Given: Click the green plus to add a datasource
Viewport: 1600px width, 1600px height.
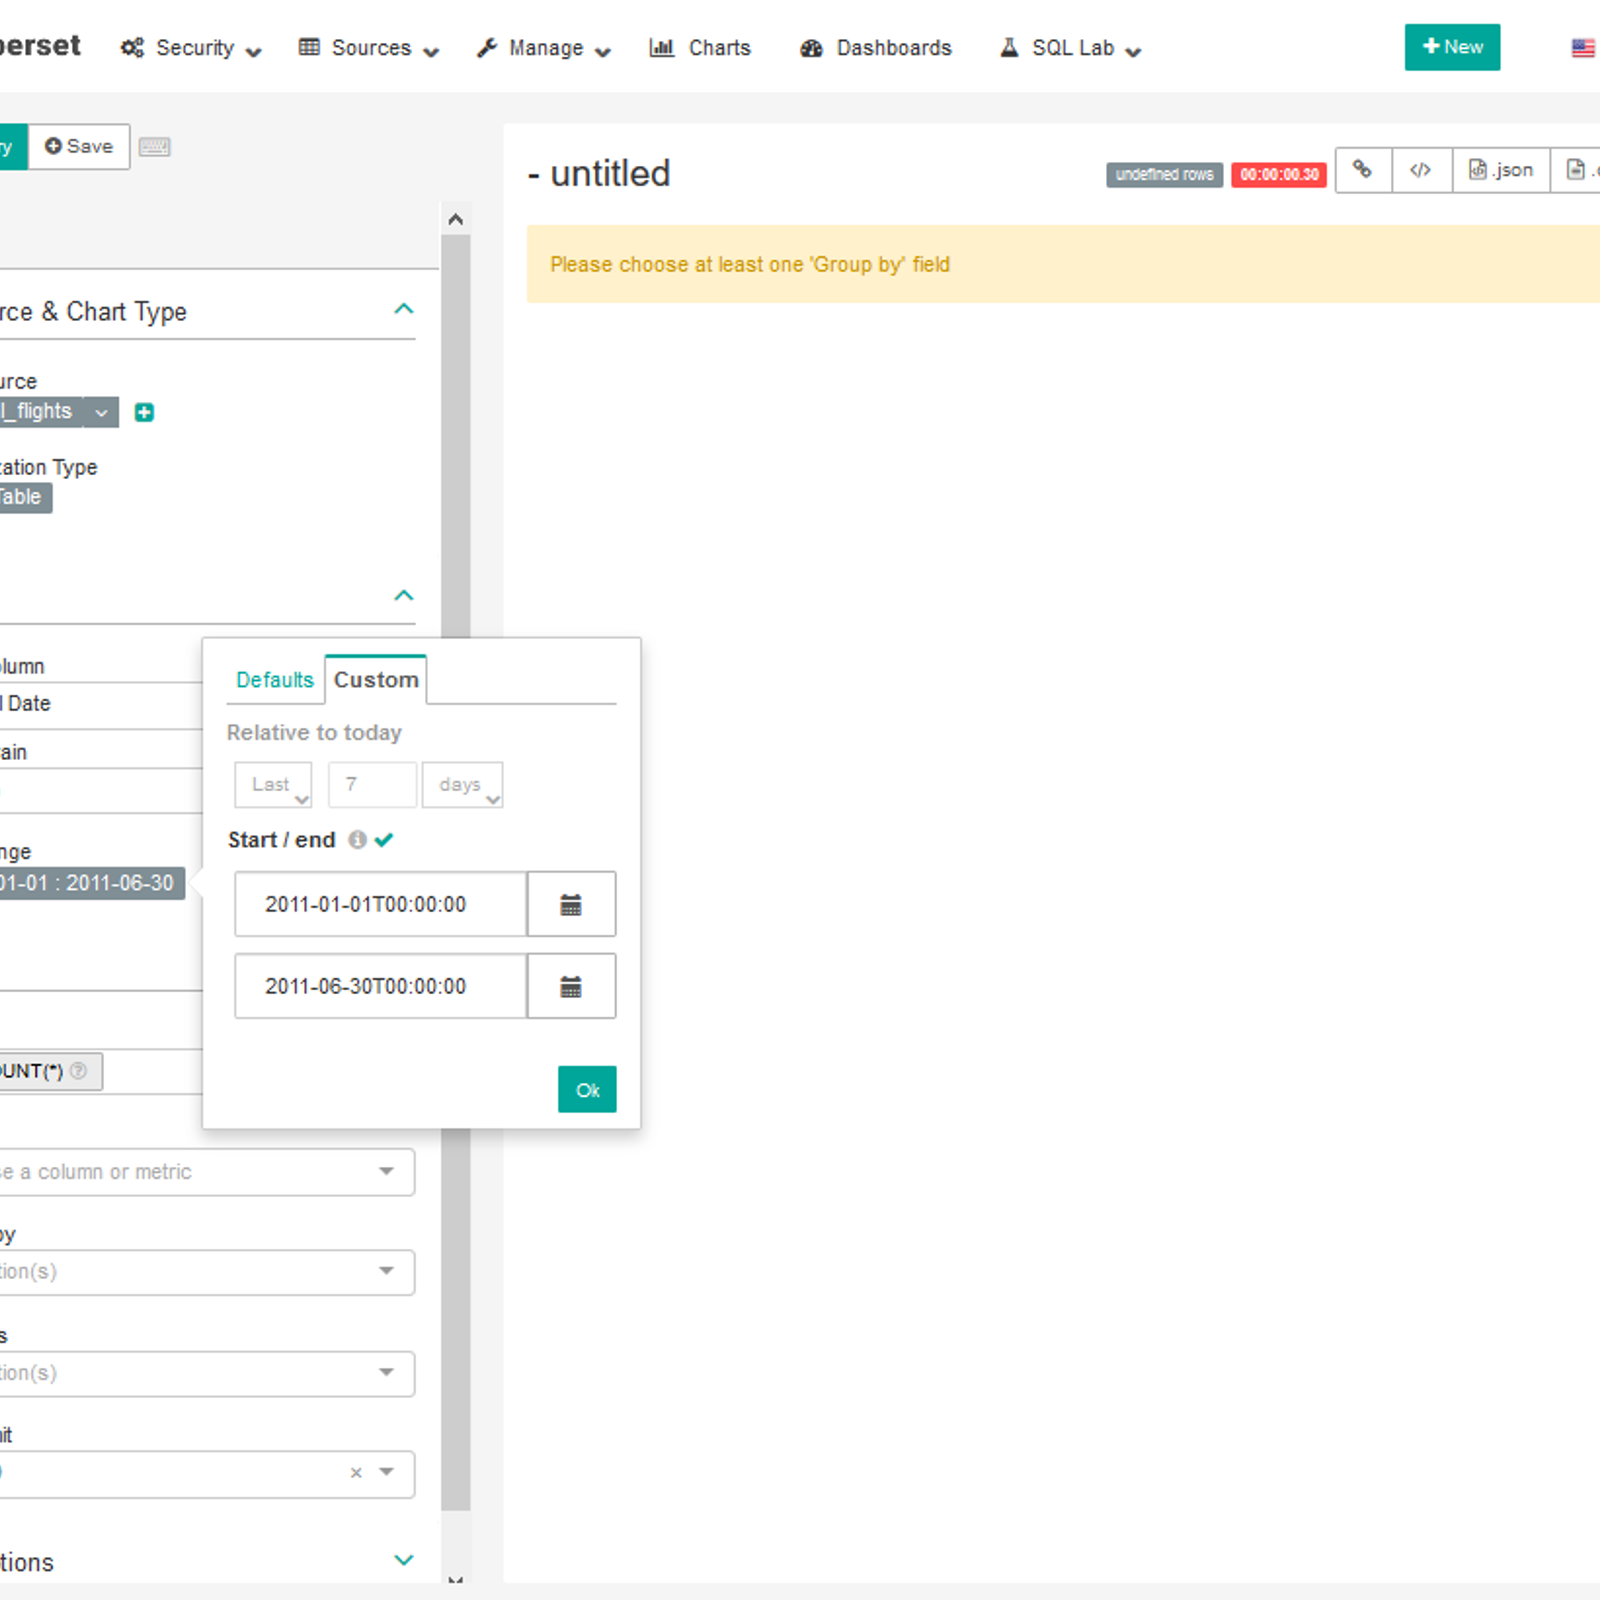Looking at the screenshot, I should point(143,411).
